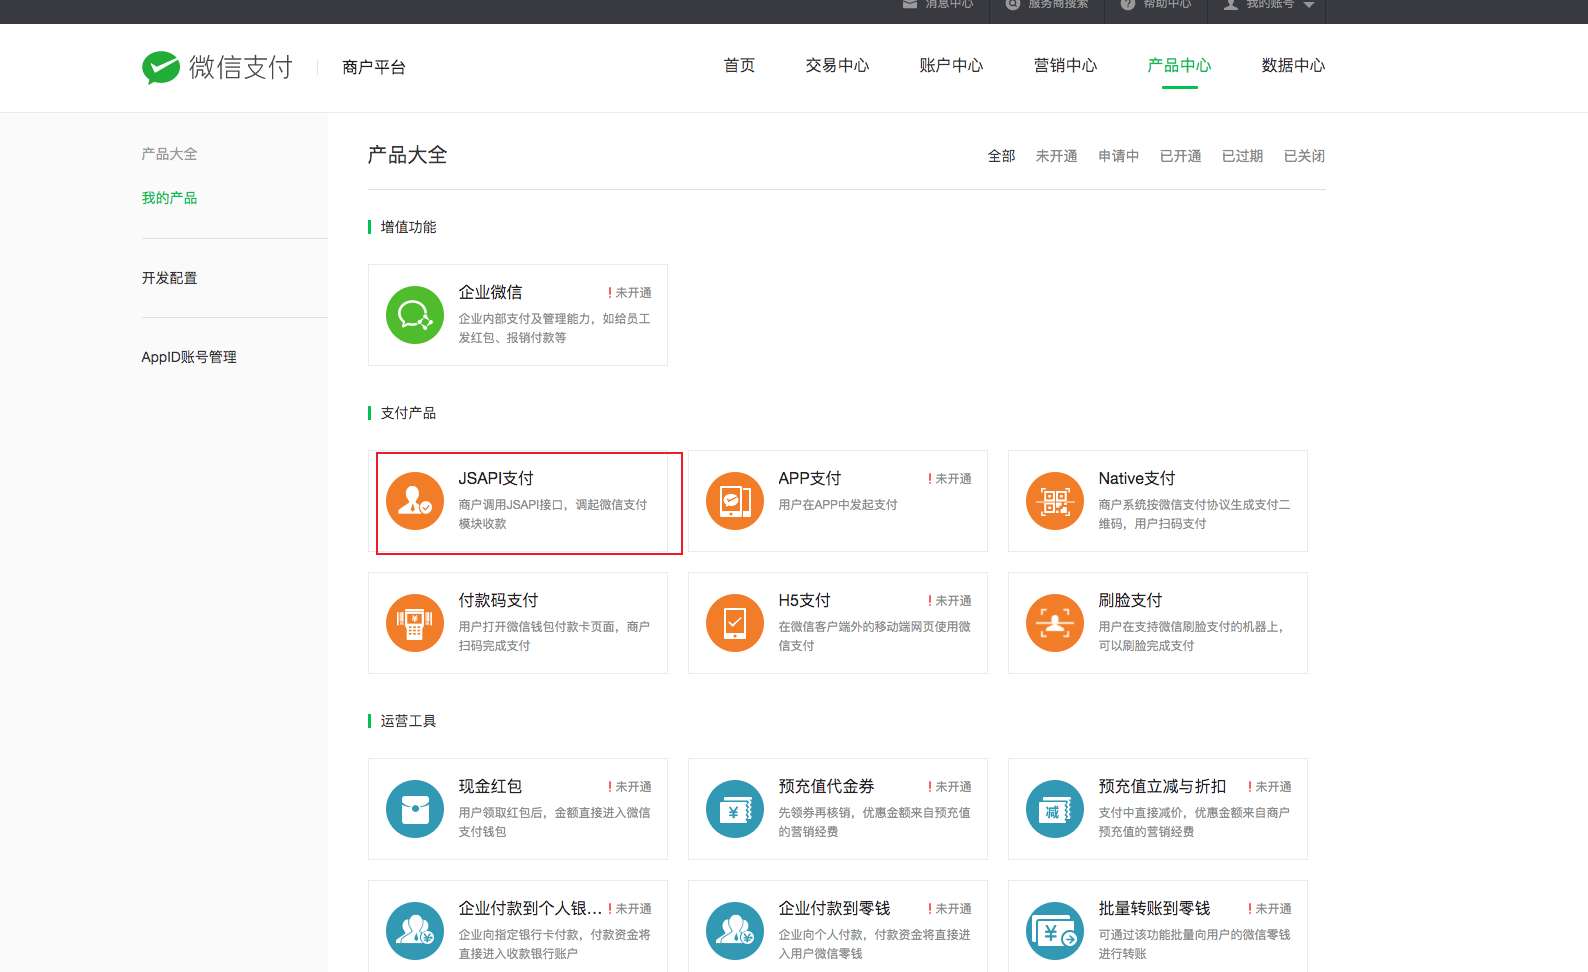Viewport: 1588px width, 972px height.
Task: Go to 首页 in main navigation
Action: click(x=740, y=66)
